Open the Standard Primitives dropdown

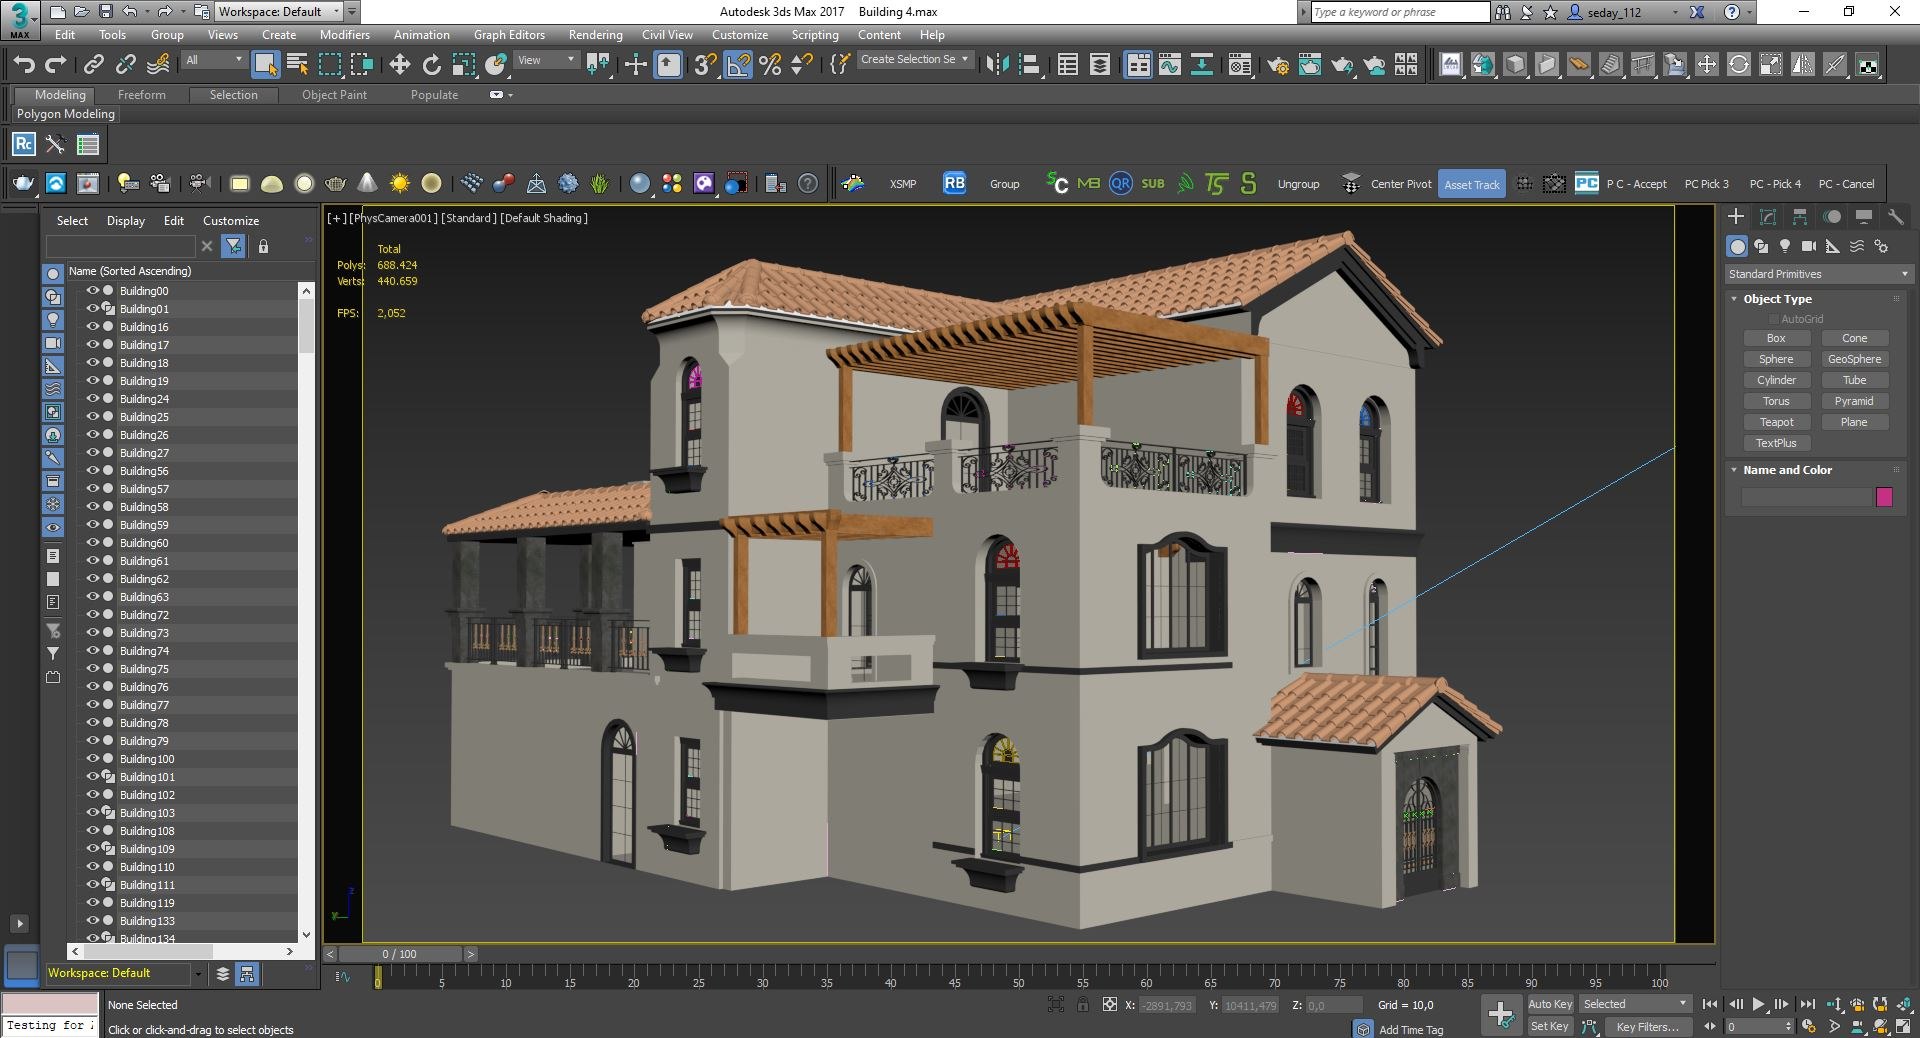[1818, 274]
